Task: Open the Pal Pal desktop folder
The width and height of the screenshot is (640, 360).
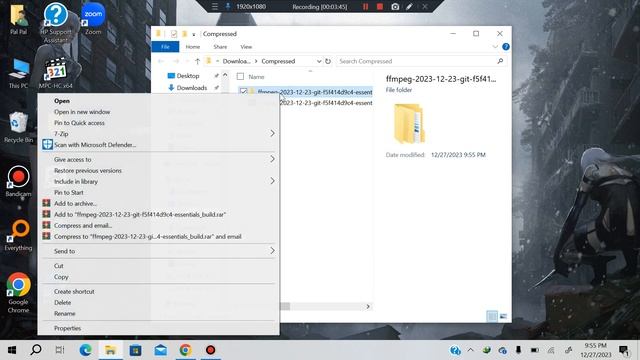Action: point(18,20)
